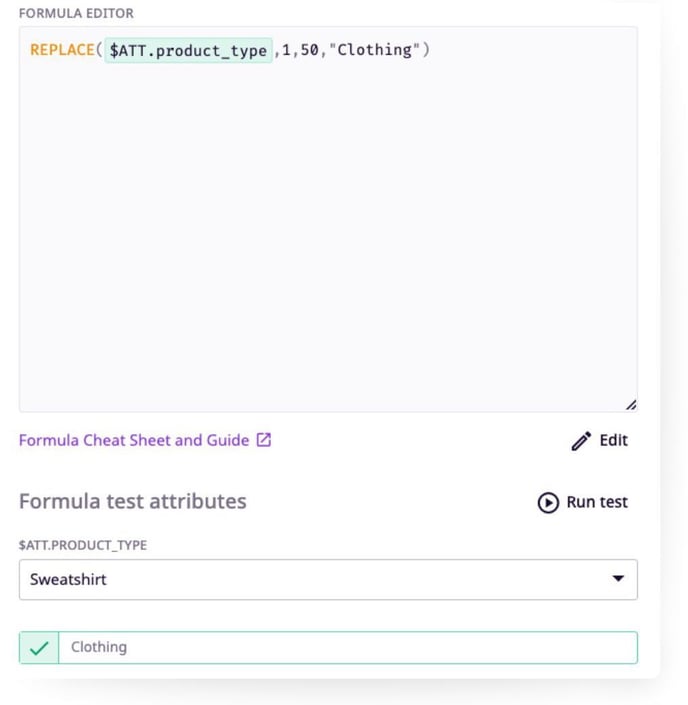
Task: Click the number 50 in the formula
Action: tap(310, 50)
